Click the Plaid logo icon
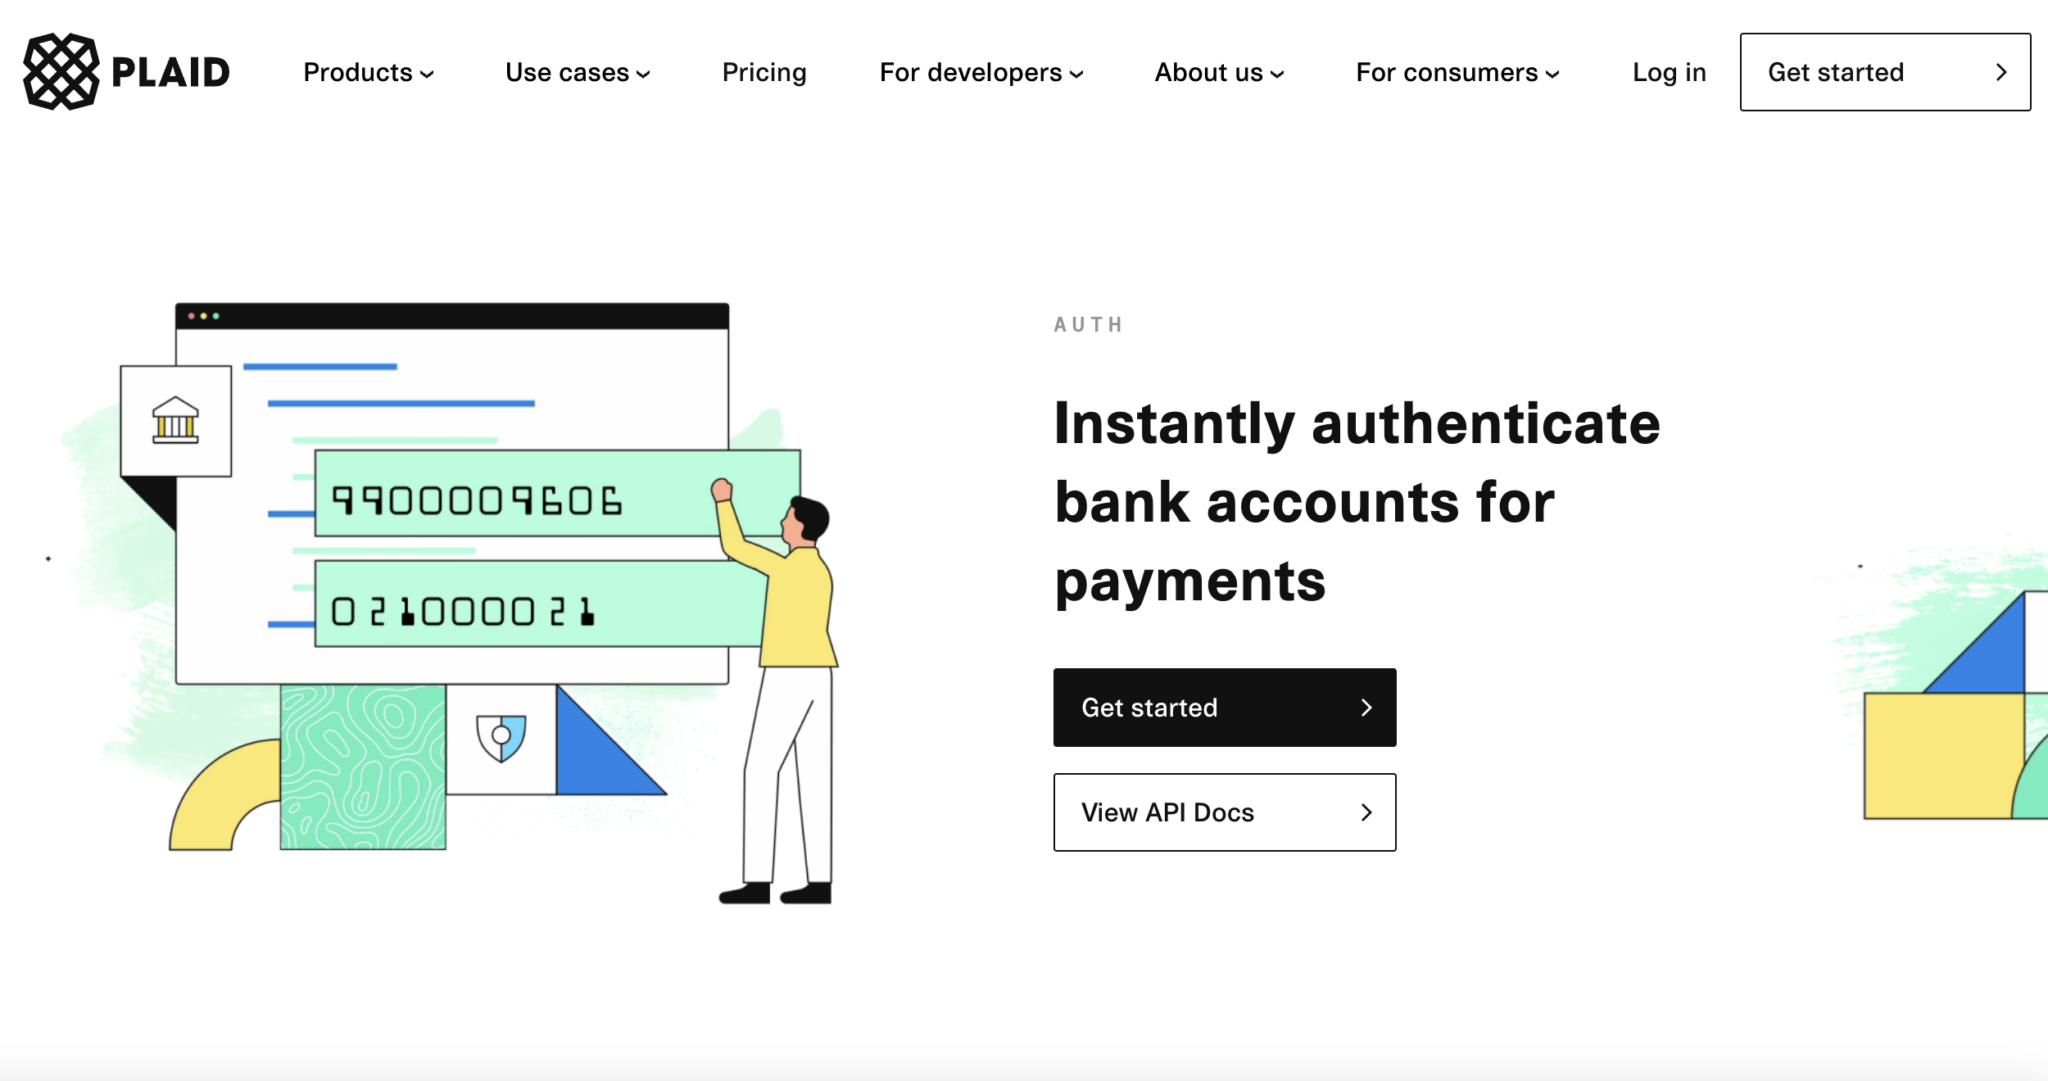This screenshot has width=2048, height=1081. coord(60,70)
